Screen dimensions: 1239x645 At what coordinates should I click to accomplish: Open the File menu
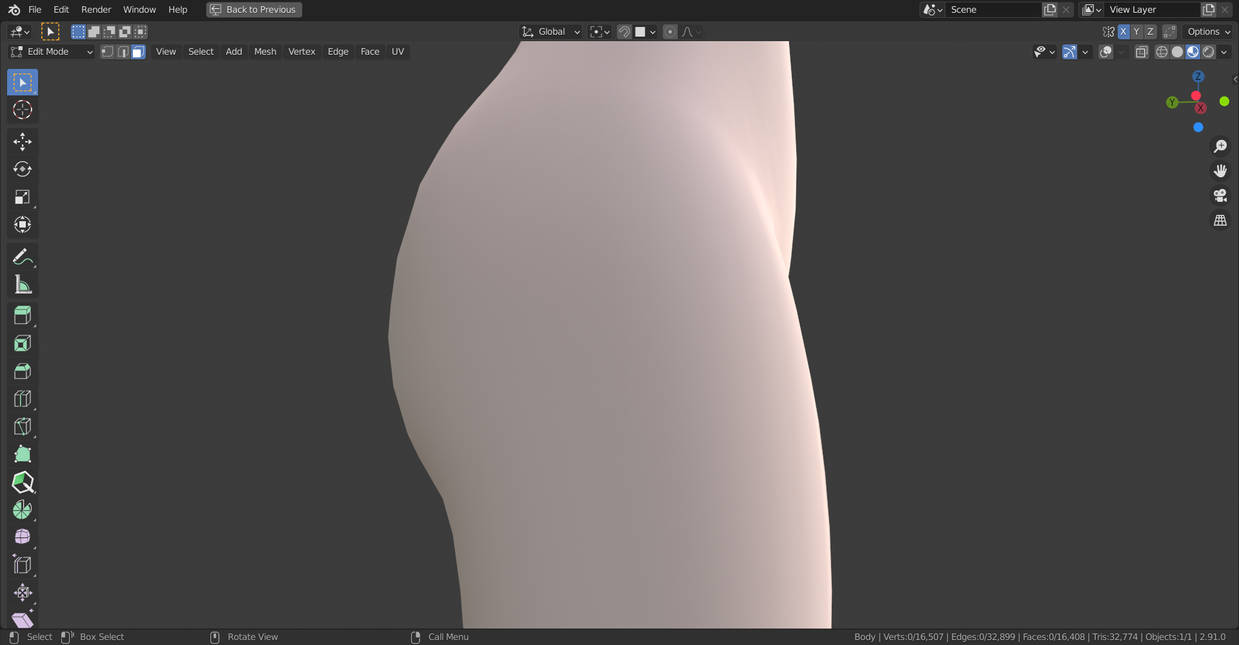point(35,10)
